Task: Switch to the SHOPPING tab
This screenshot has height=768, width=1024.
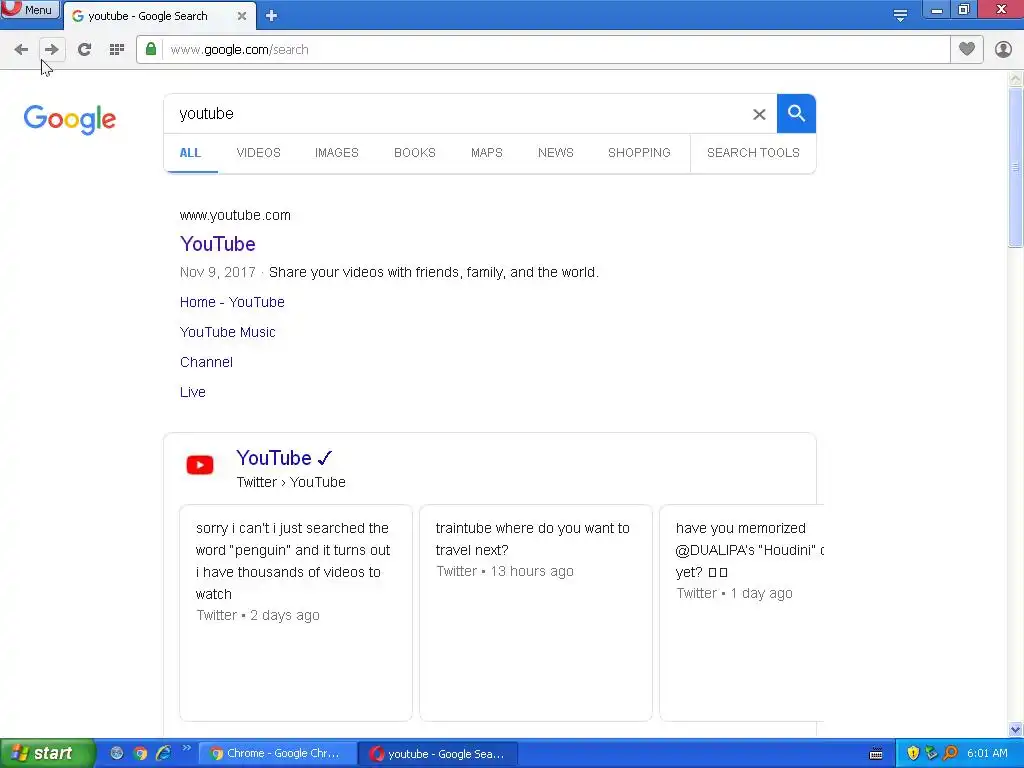Action: coord(639,153)
